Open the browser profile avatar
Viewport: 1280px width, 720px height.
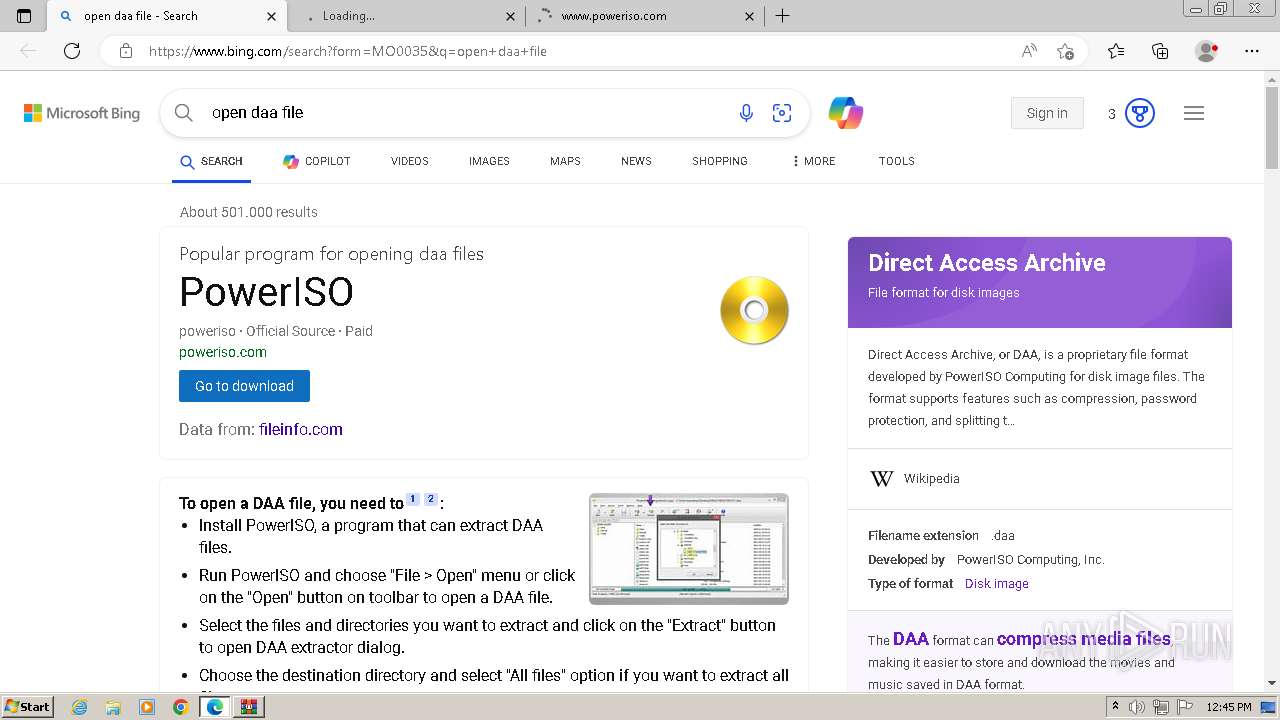[x=1207, y=51]
